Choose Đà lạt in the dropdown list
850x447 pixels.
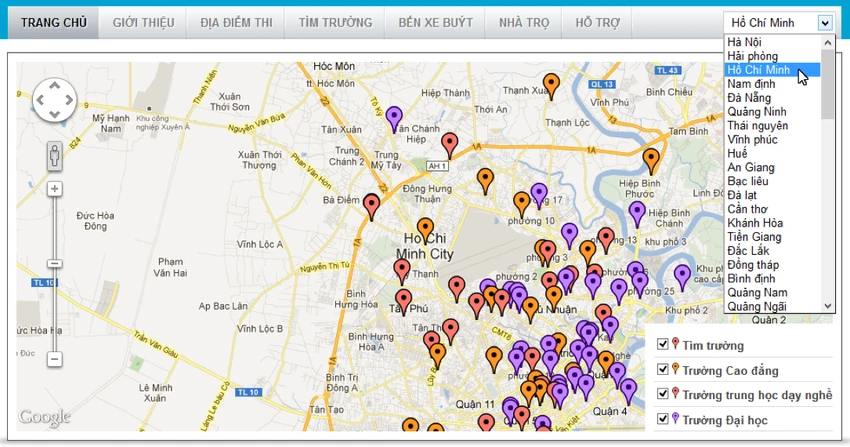(x=773, y=195)
